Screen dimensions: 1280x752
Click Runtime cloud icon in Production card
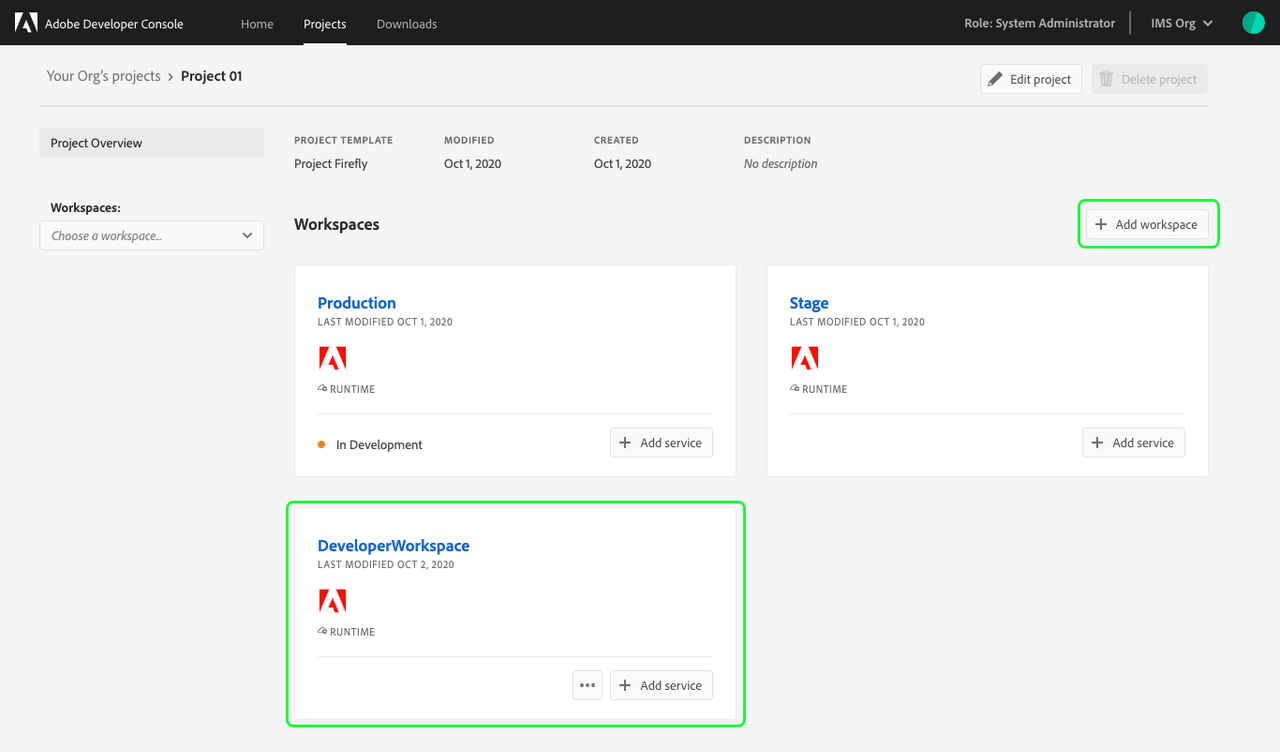tap(322, 389)
